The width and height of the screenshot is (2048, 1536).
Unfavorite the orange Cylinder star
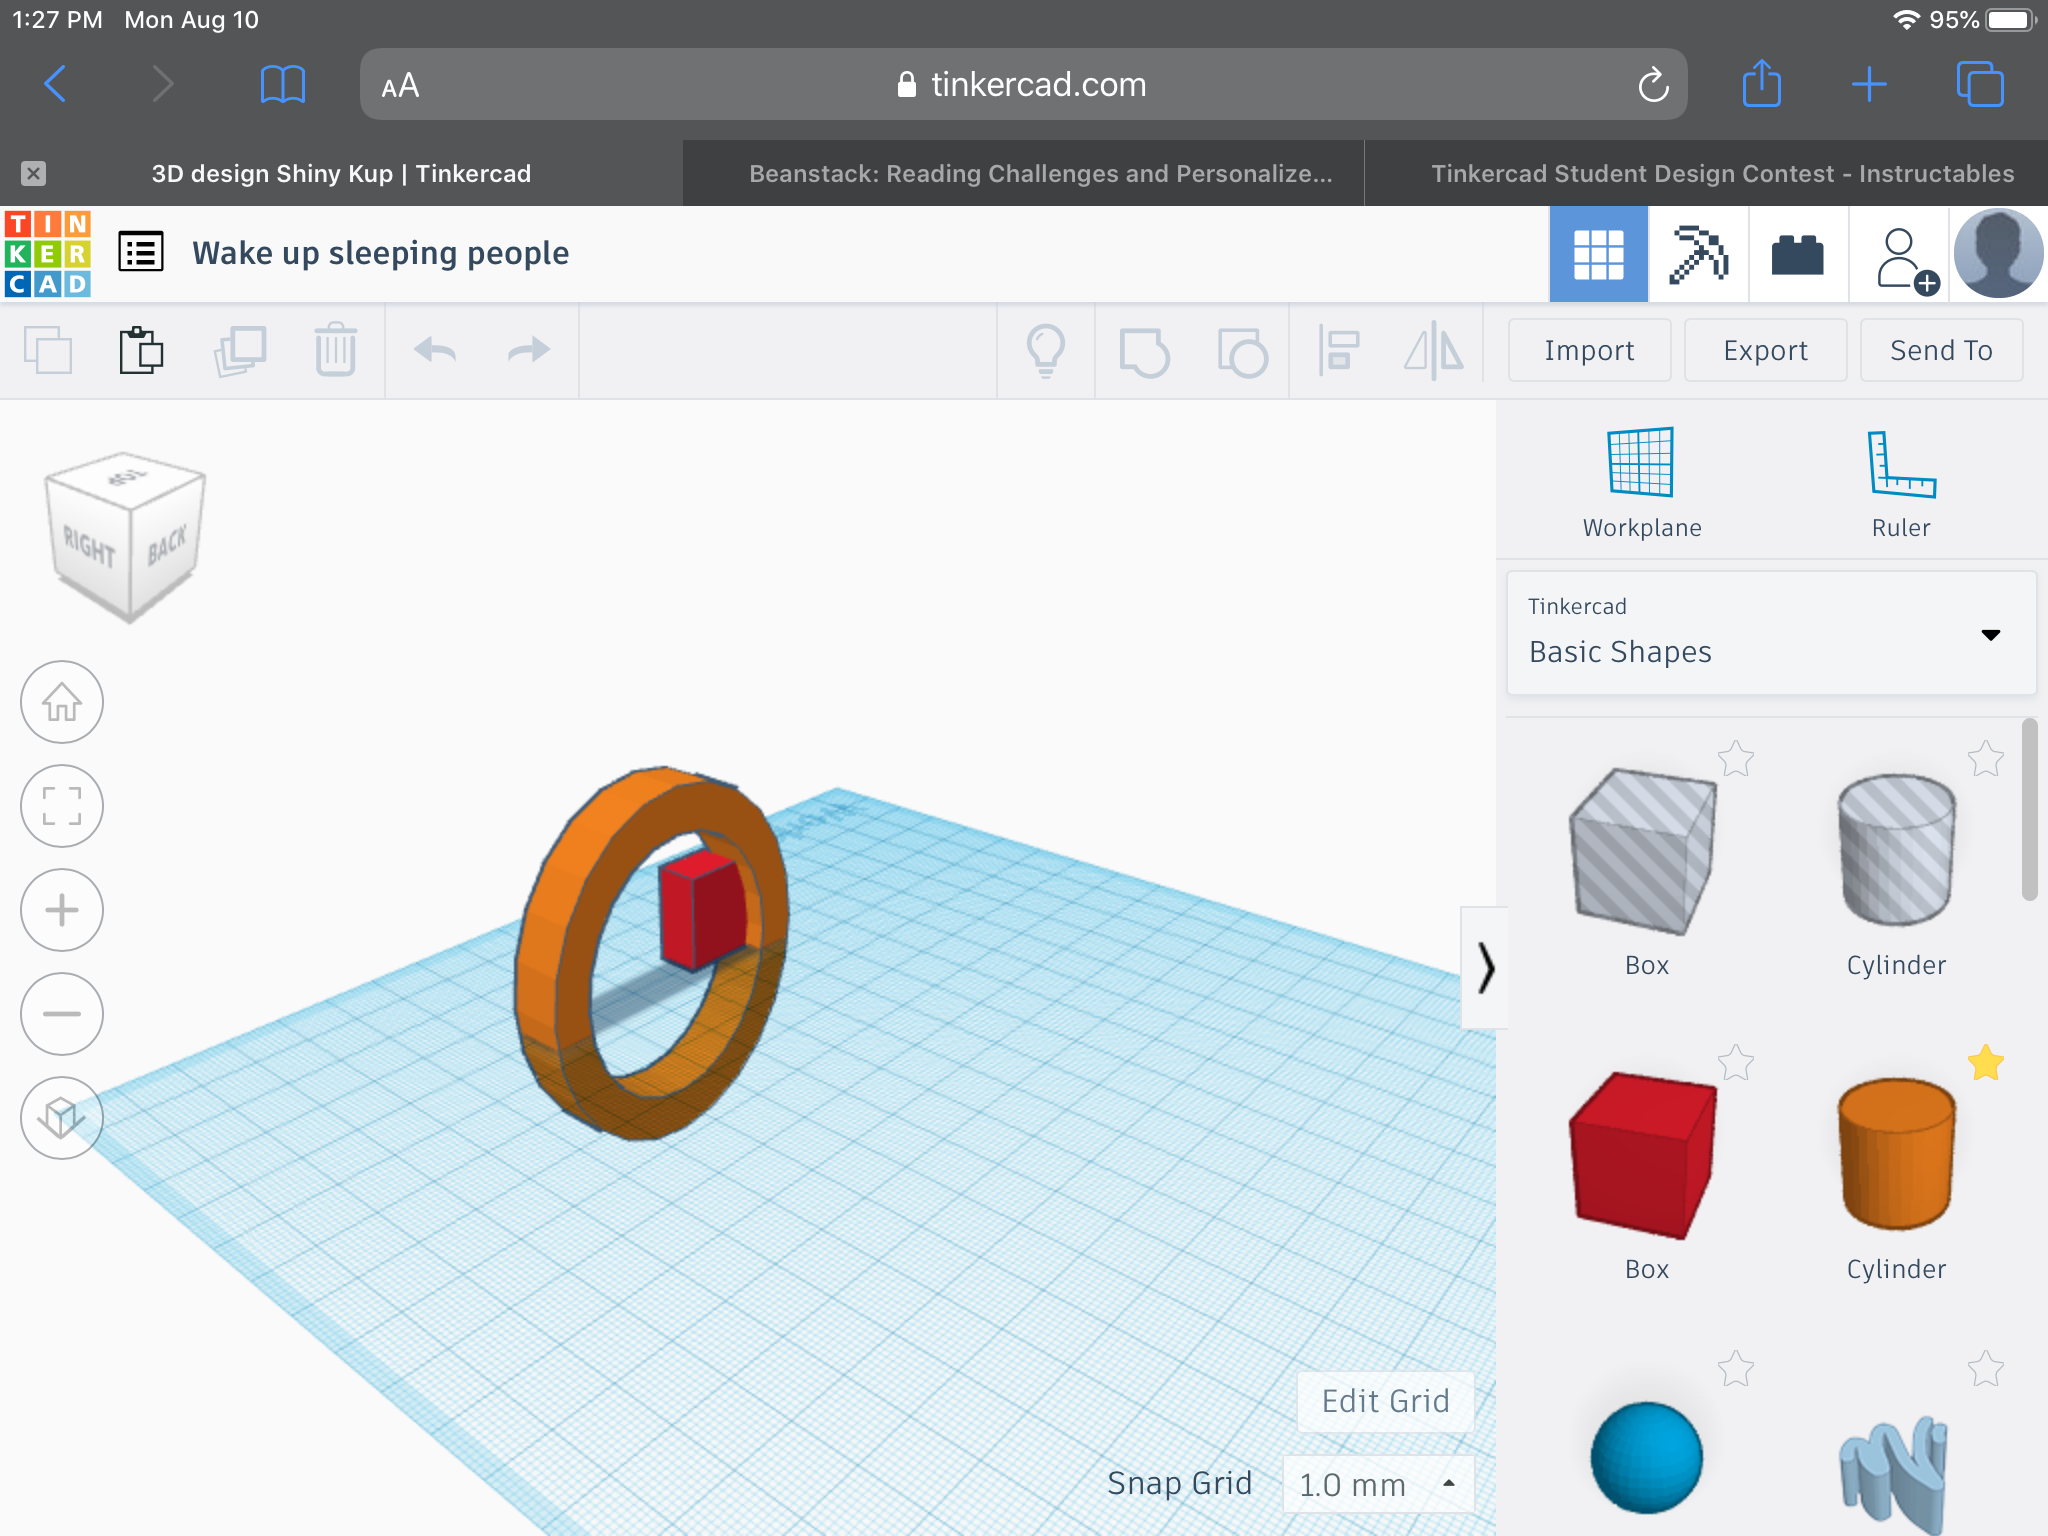point(1985,1062)
